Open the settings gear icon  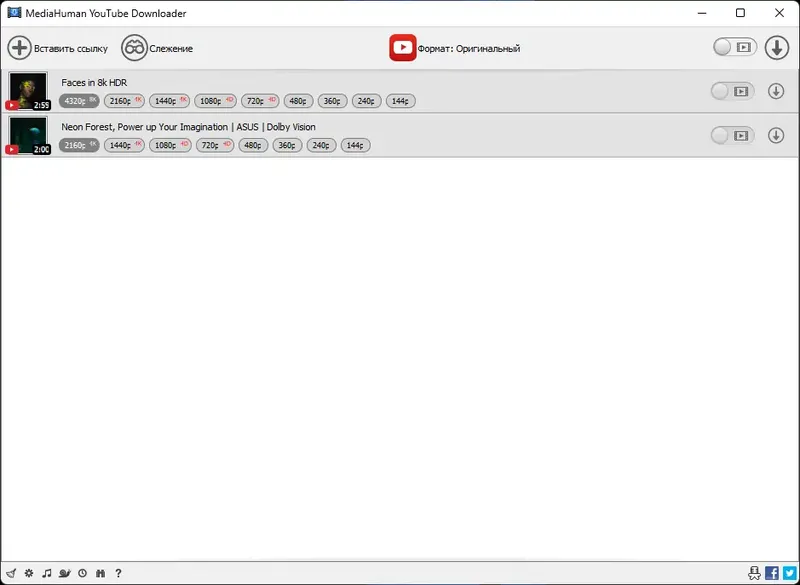point(28,573)
